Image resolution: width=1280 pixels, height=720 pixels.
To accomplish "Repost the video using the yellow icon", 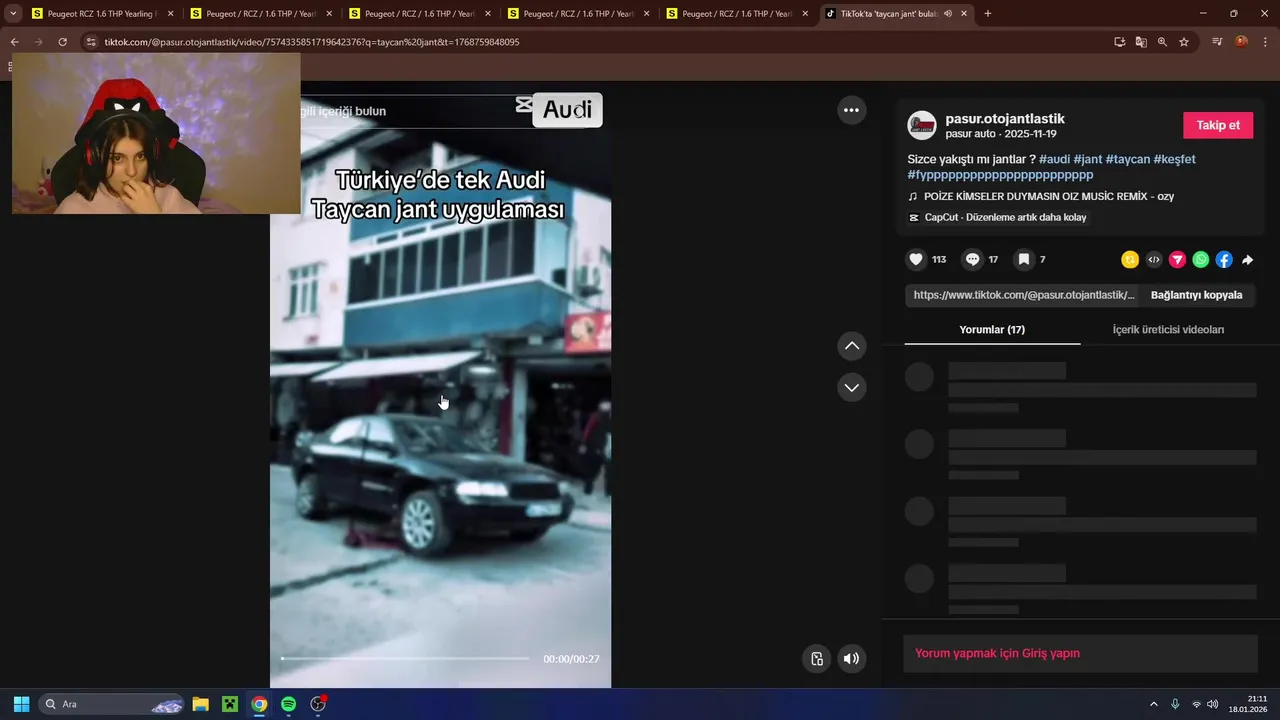I will click(1130, 260).
